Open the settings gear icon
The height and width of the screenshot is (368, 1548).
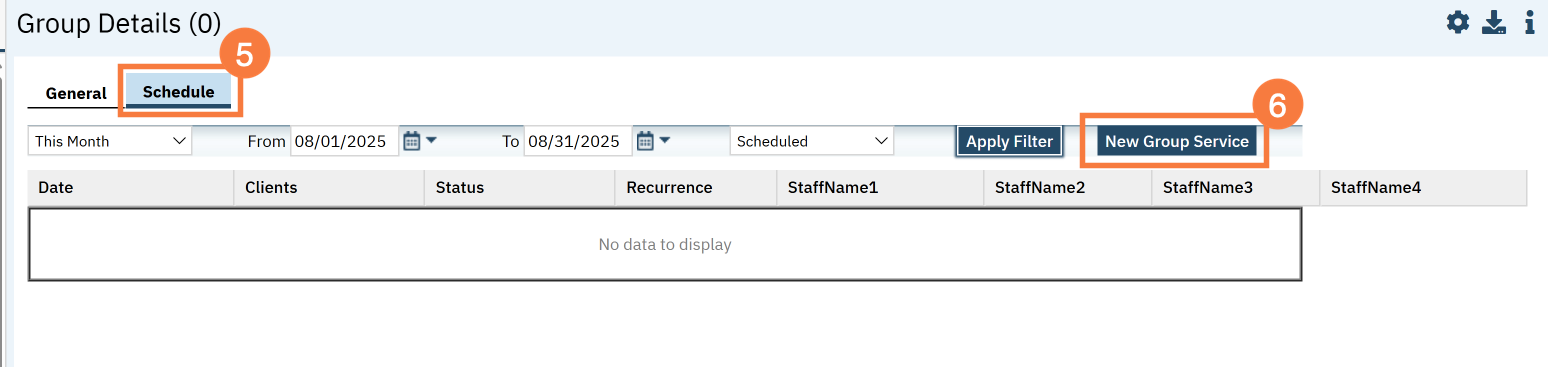point(1458,22)
